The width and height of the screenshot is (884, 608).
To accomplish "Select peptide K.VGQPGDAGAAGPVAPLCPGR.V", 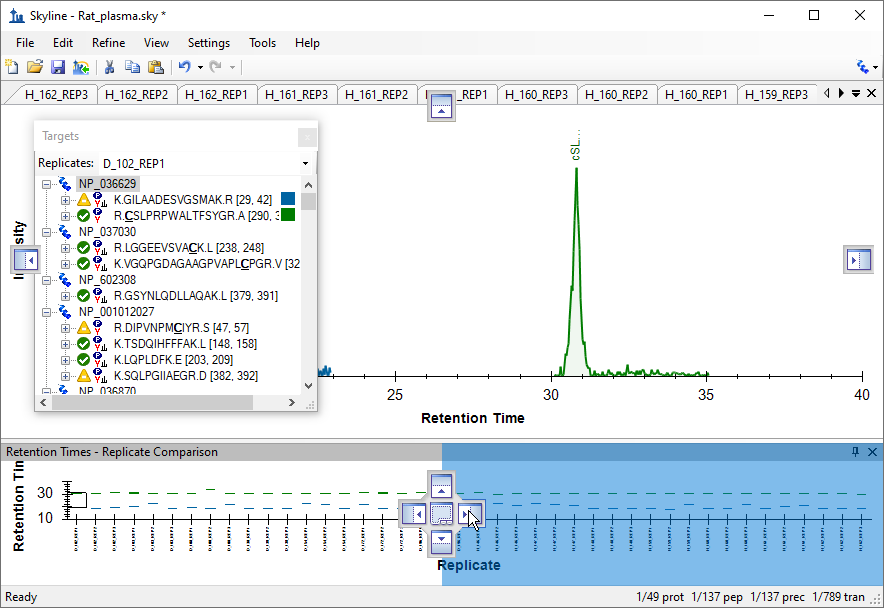I will click(206, 263).
